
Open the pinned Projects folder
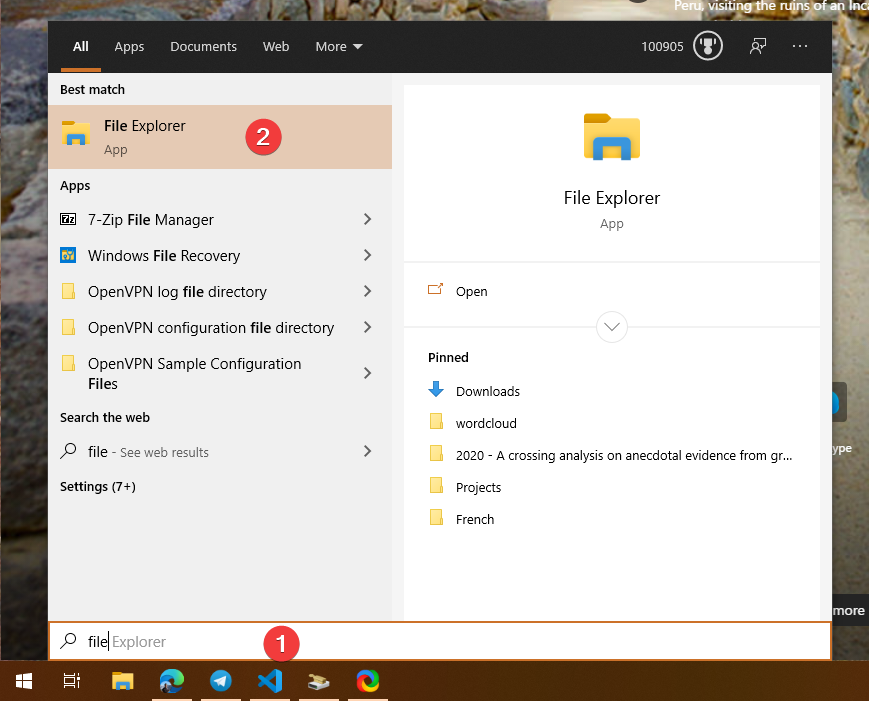tap(478, 488)
